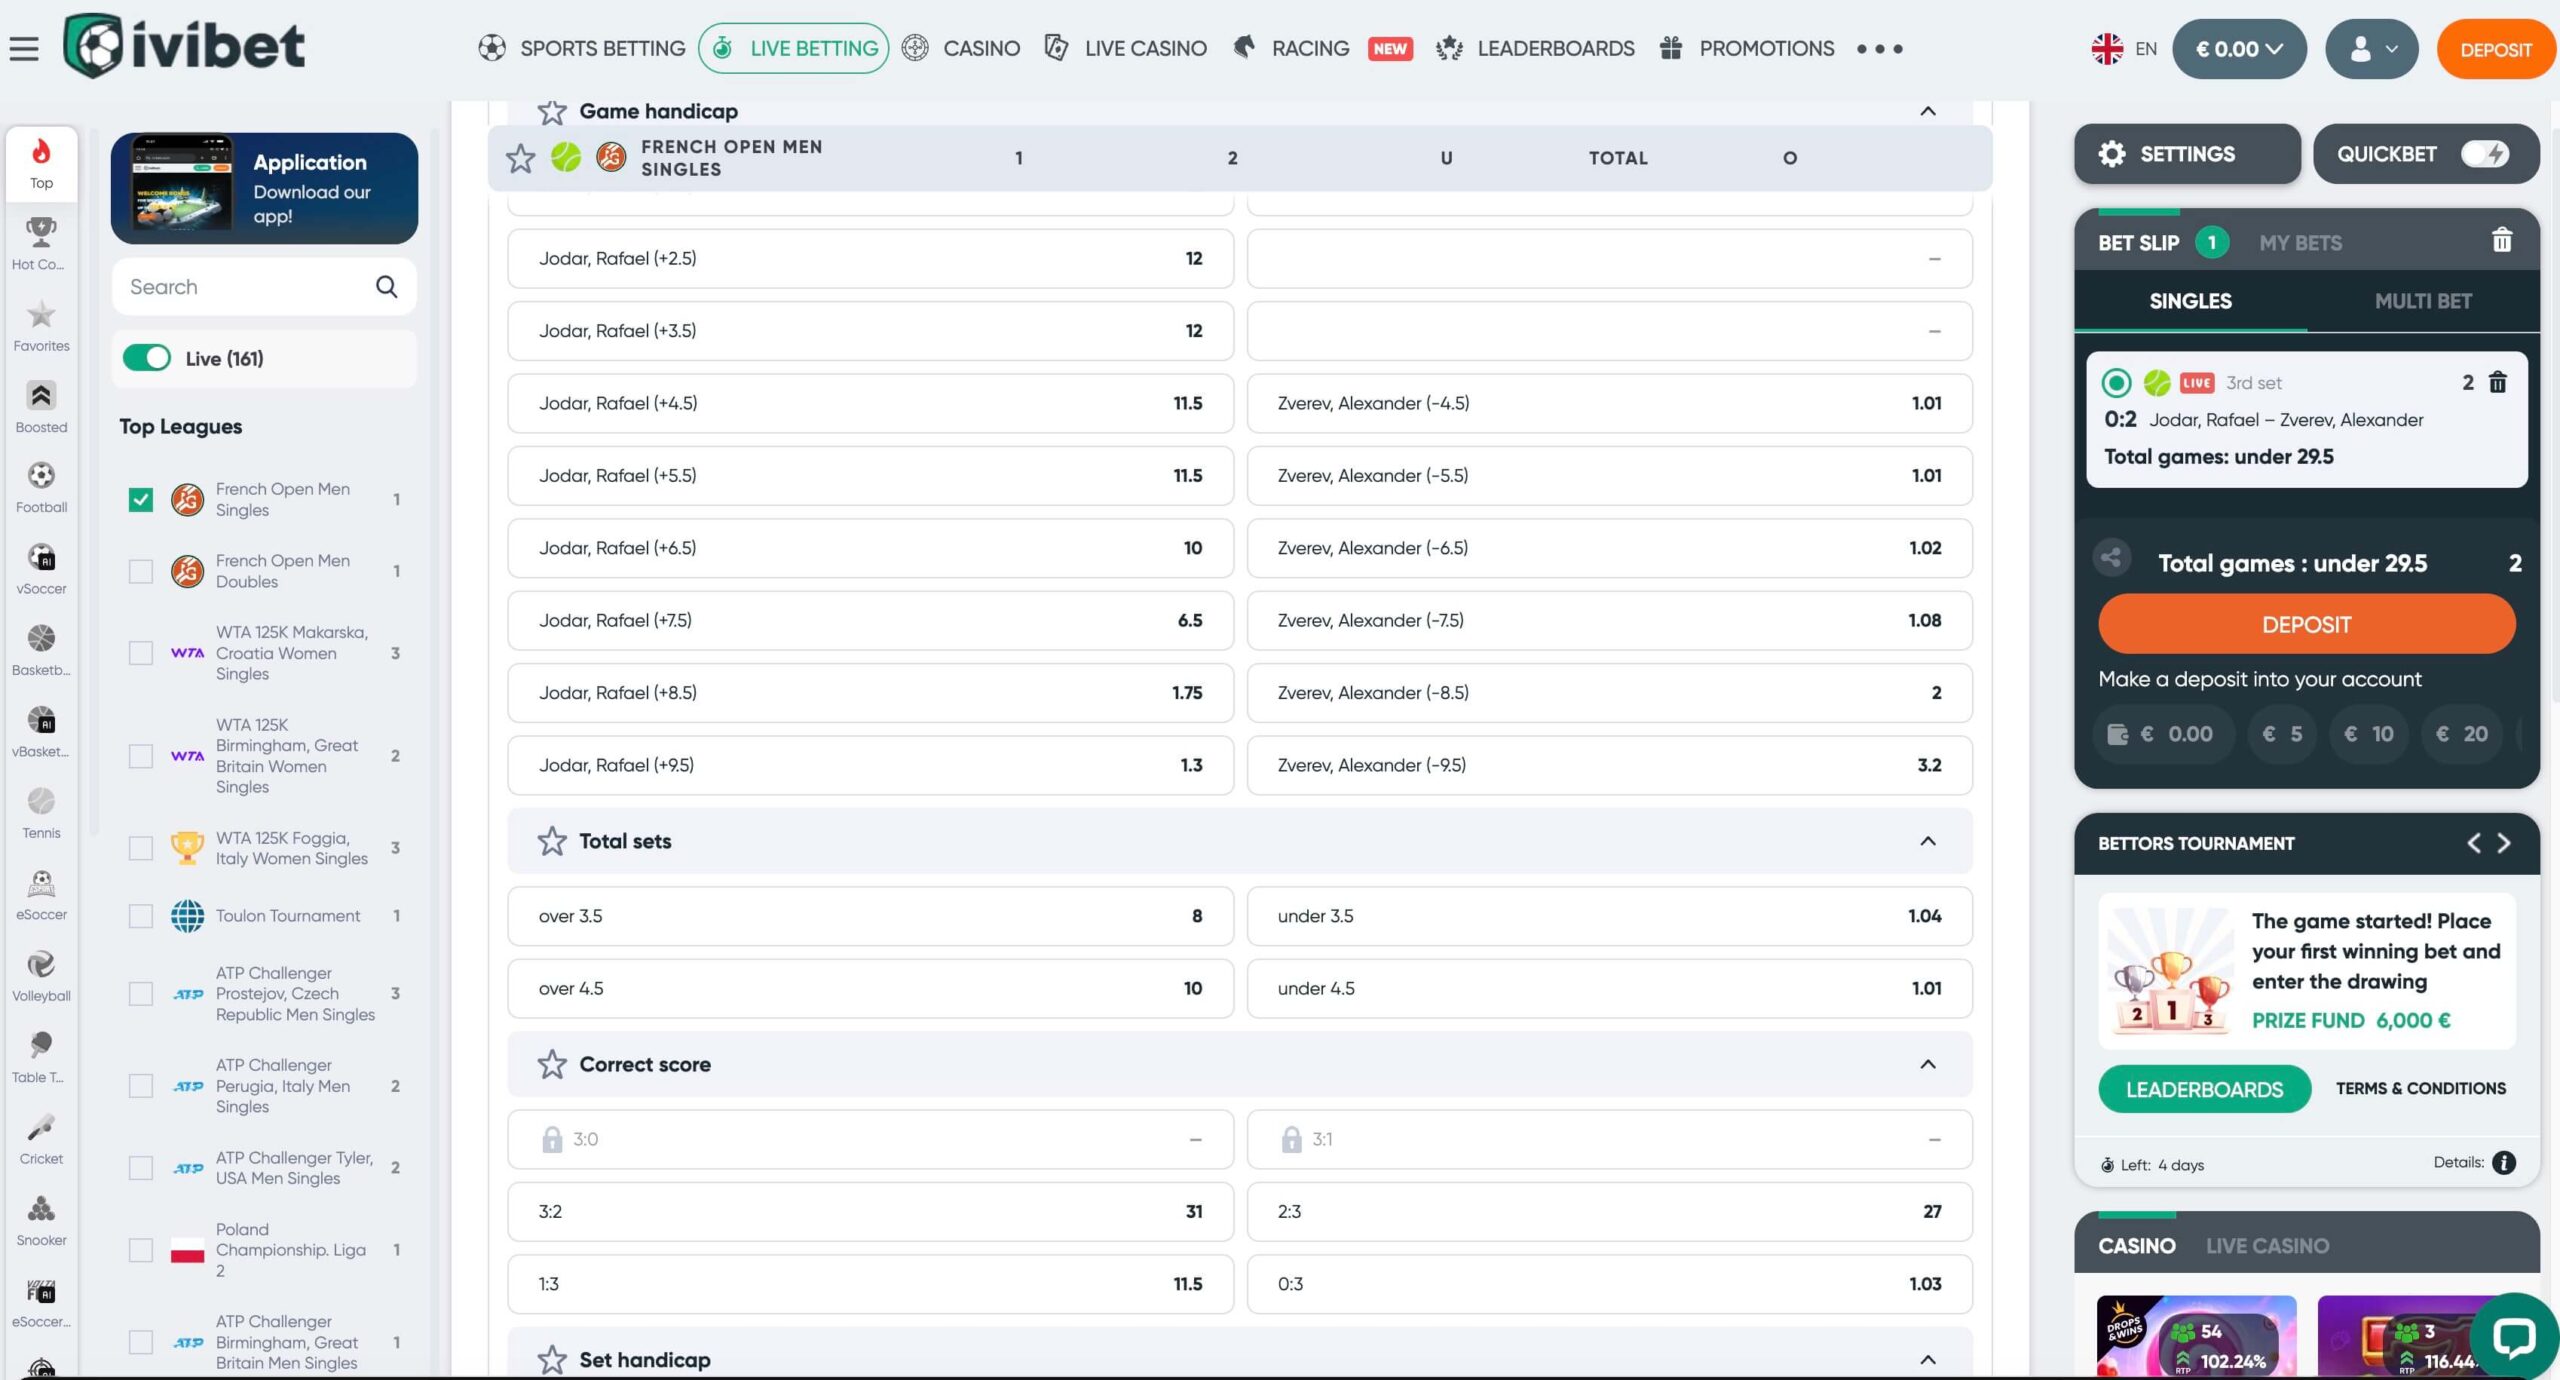Click inside the Search input field
Image resolution: width=2560 pixels, height=1380 pixels.
(264, 287)
